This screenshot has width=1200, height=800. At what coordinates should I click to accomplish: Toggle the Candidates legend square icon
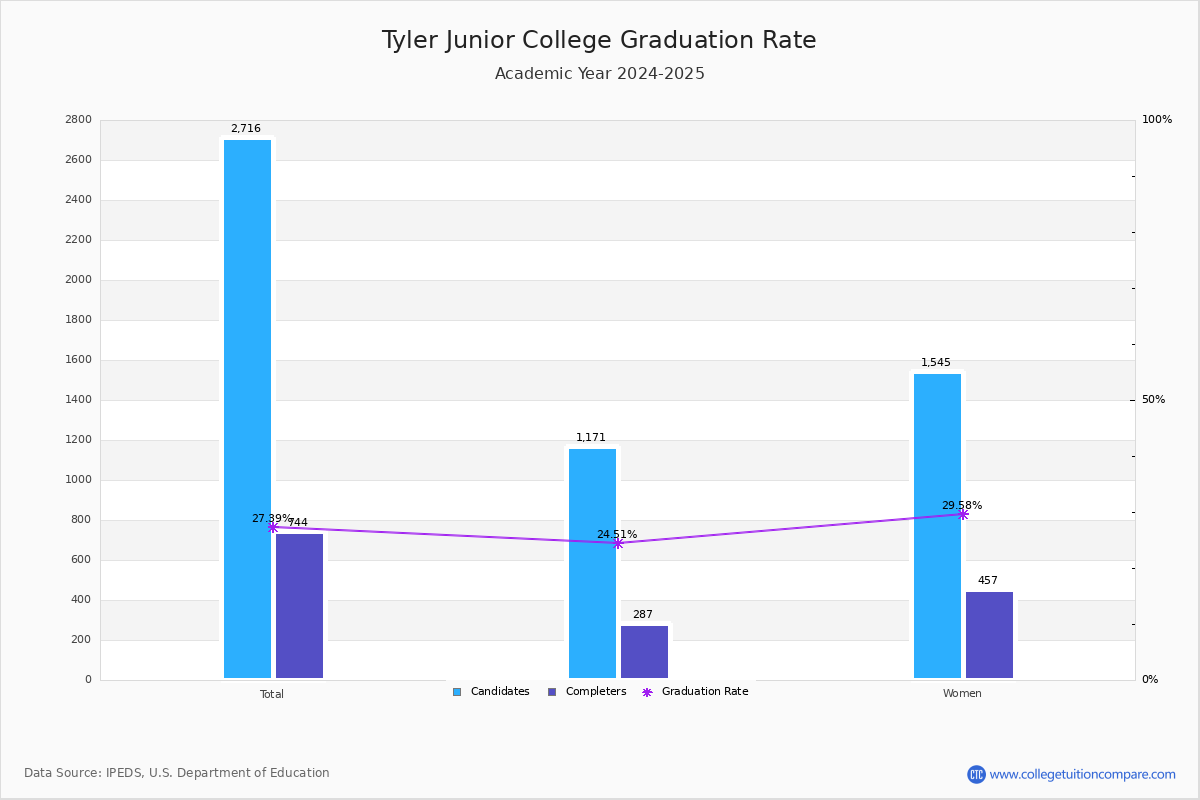[457, 692]
